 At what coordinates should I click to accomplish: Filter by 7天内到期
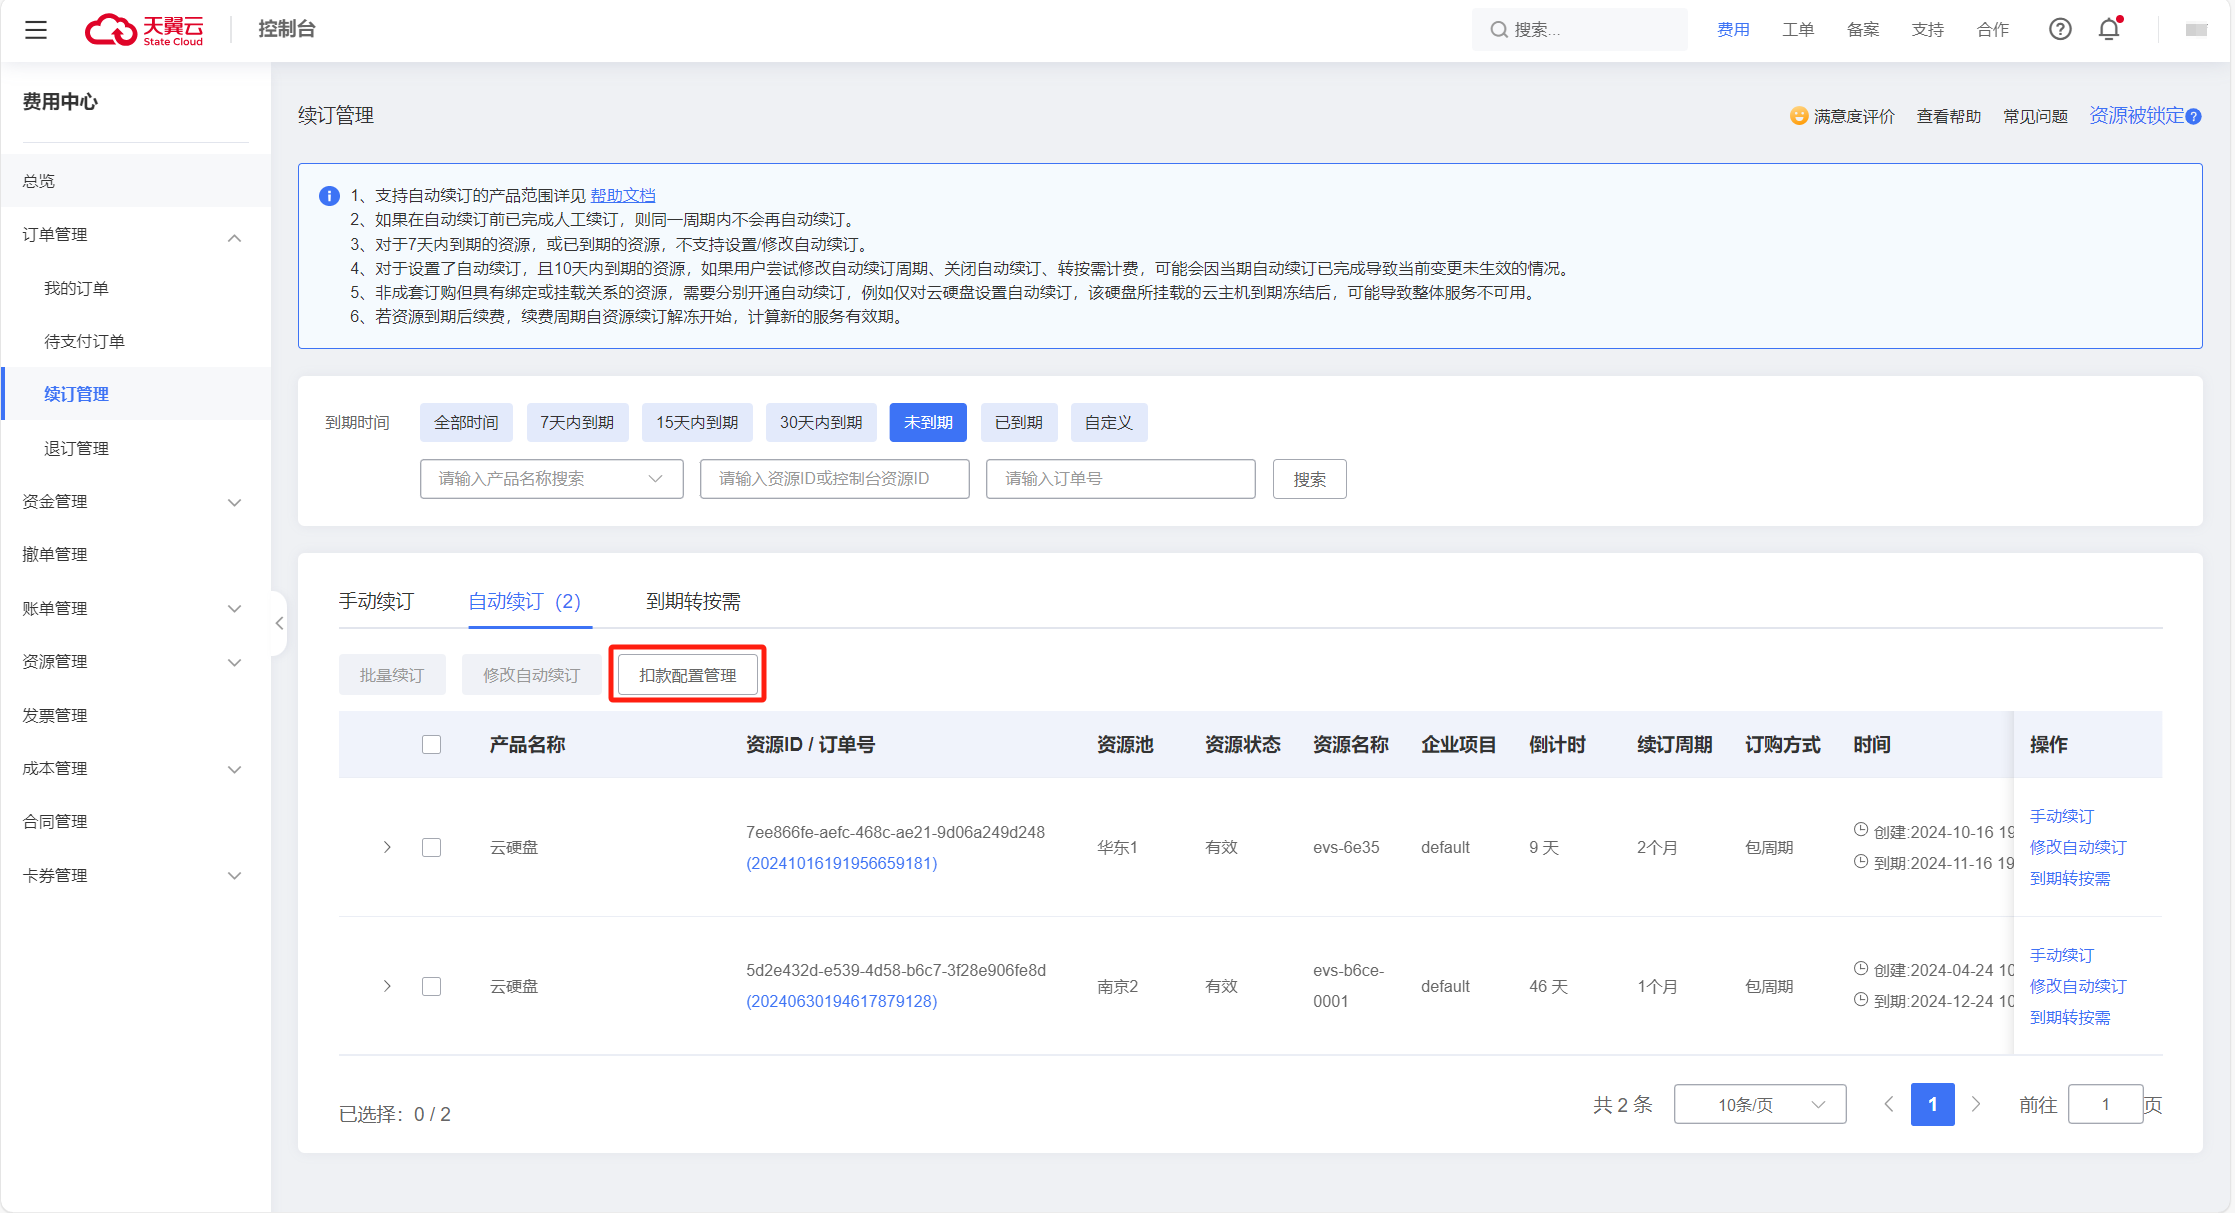point(577,422)
